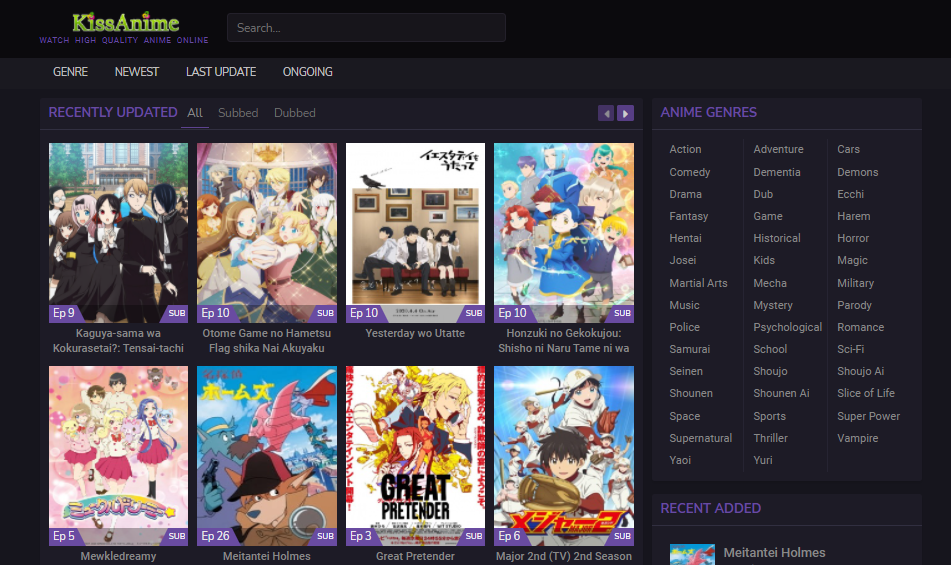The image size is (952, 566).
Task: Open the ONGOING menu item
Action: pos(307,72)
